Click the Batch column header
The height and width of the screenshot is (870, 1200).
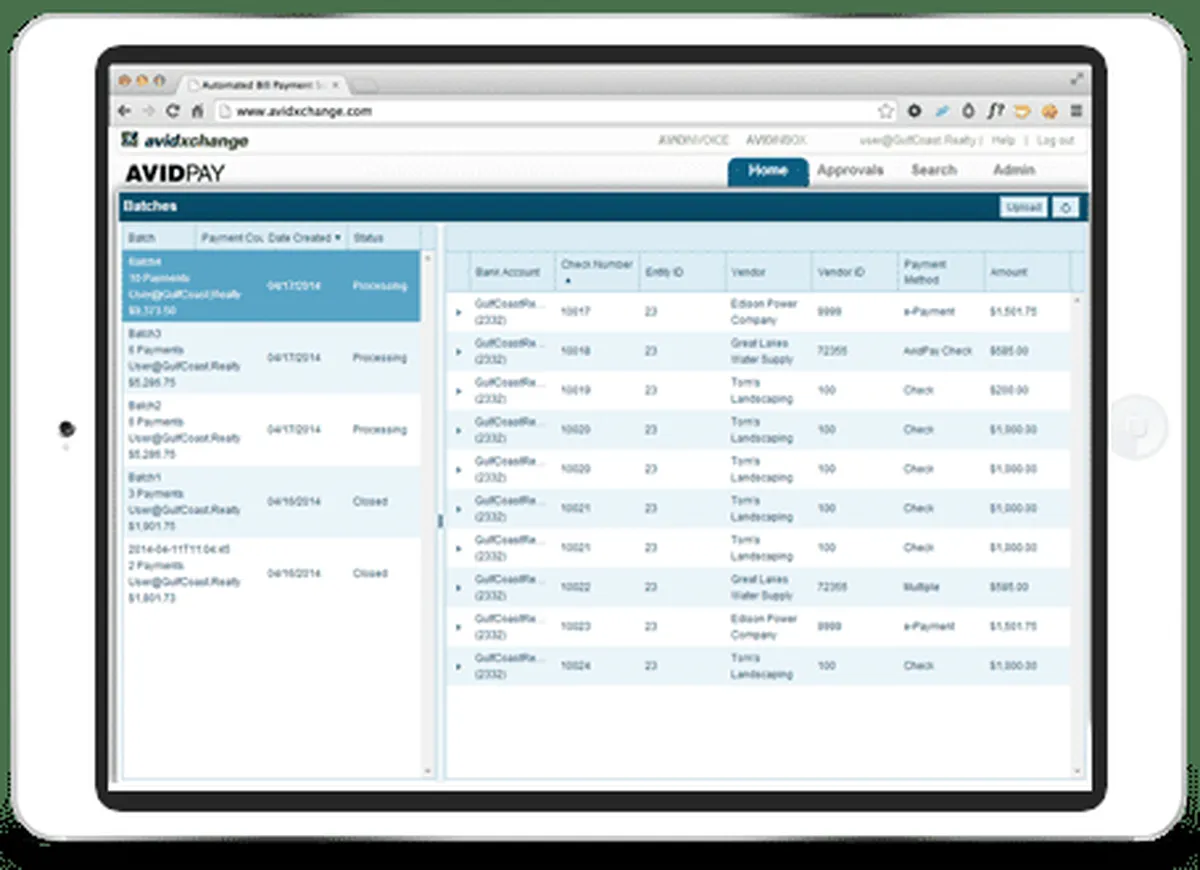click(x=160, y=238)
